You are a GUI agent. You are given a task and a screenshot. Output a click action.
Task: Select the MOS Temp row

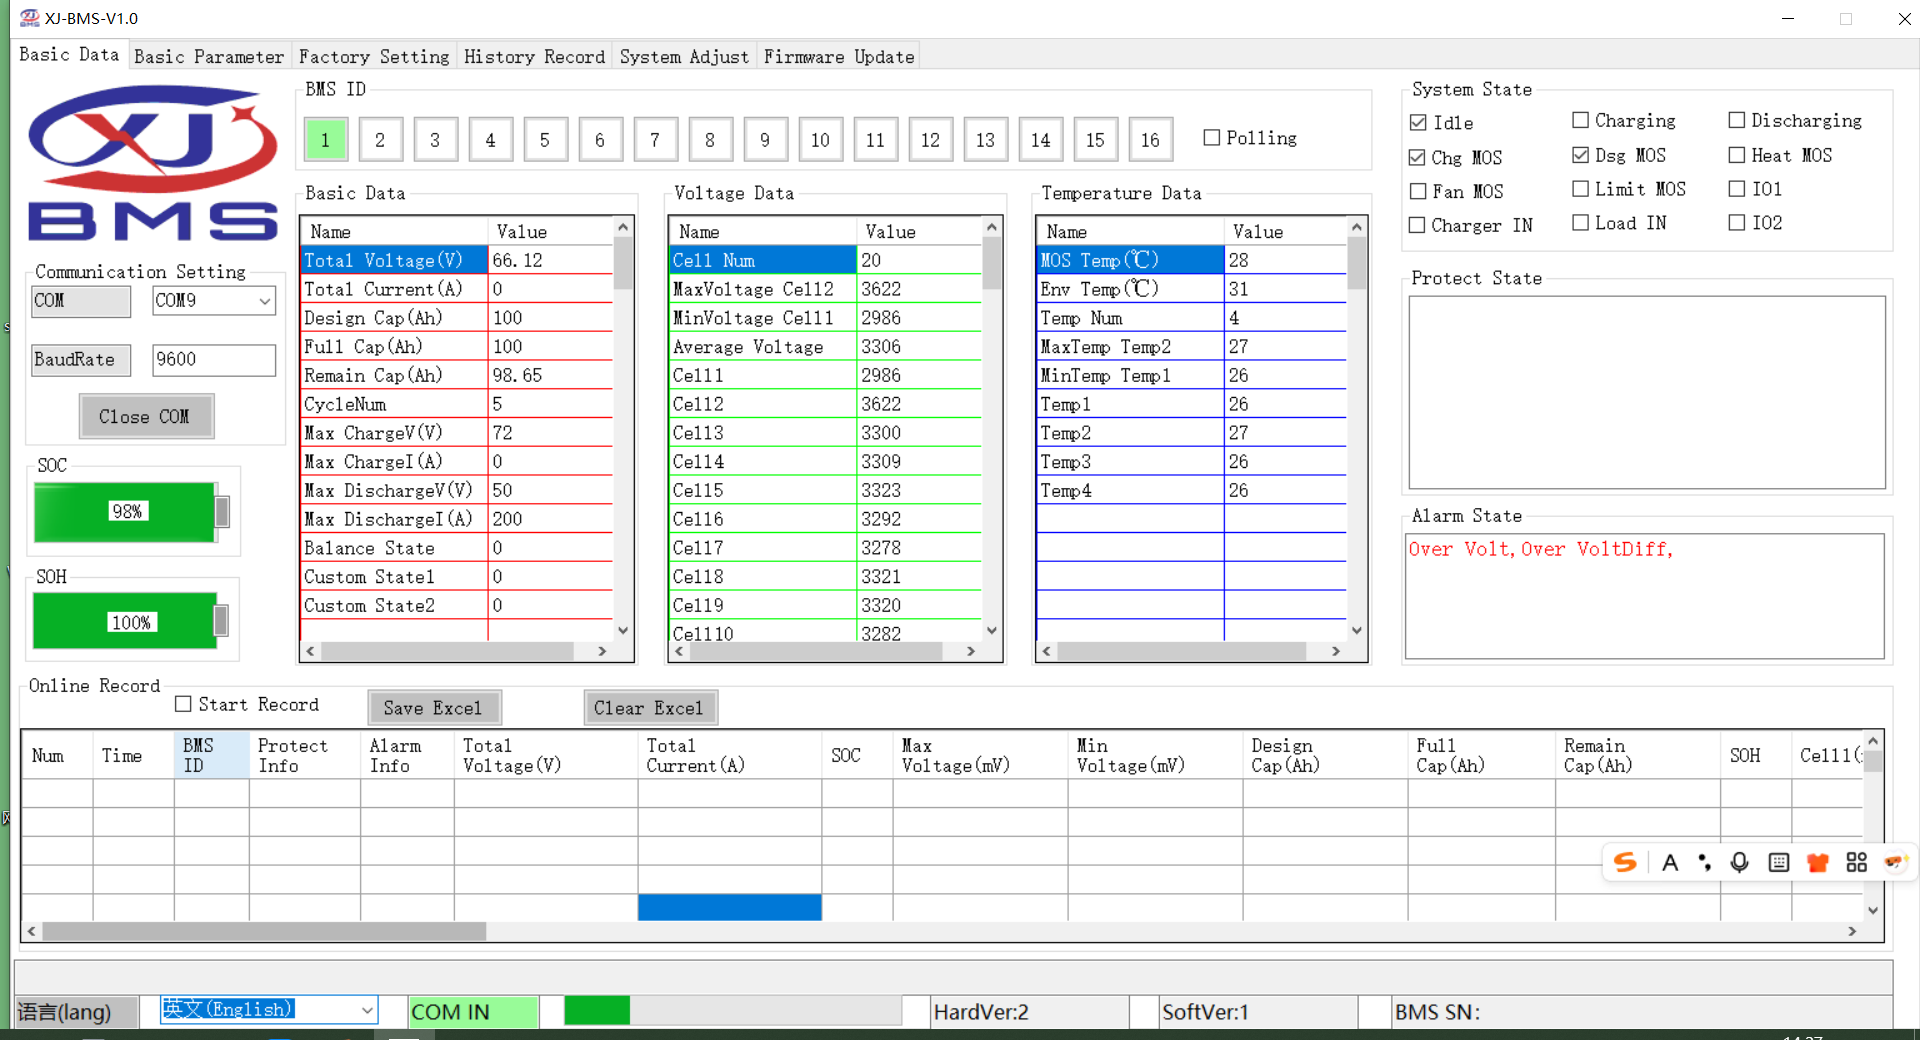[x=1192, y=260]
